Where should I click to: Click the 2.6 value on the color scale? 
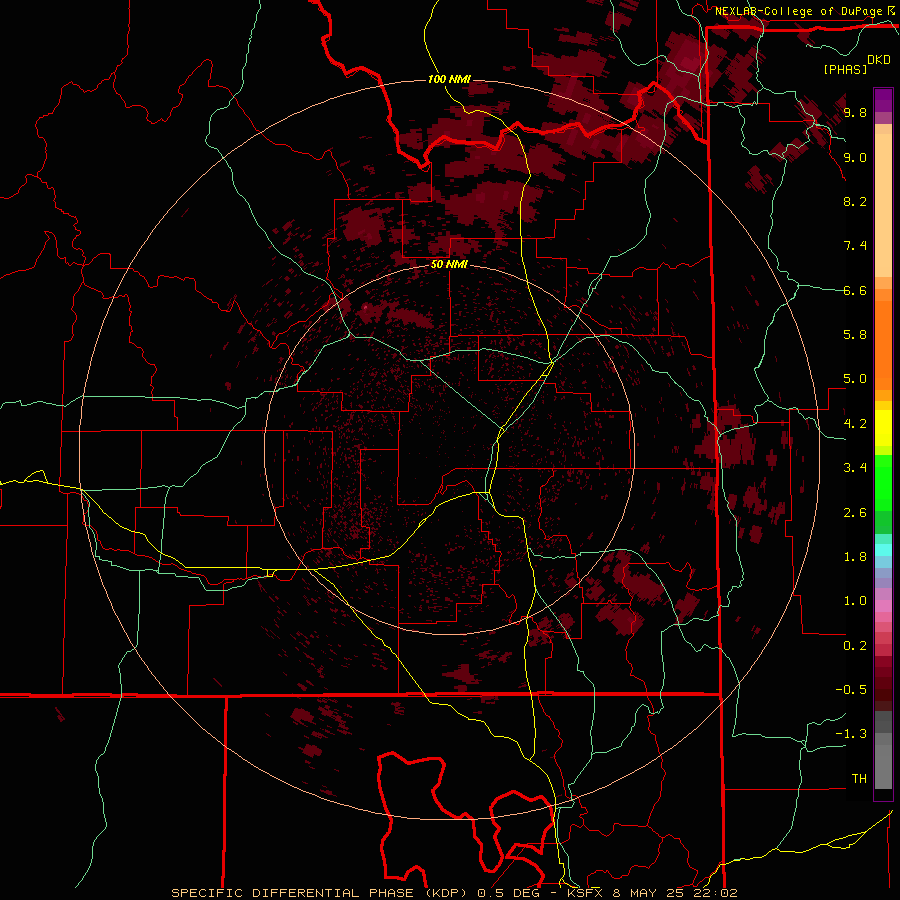pyautogui.click(x=855, y=513)
